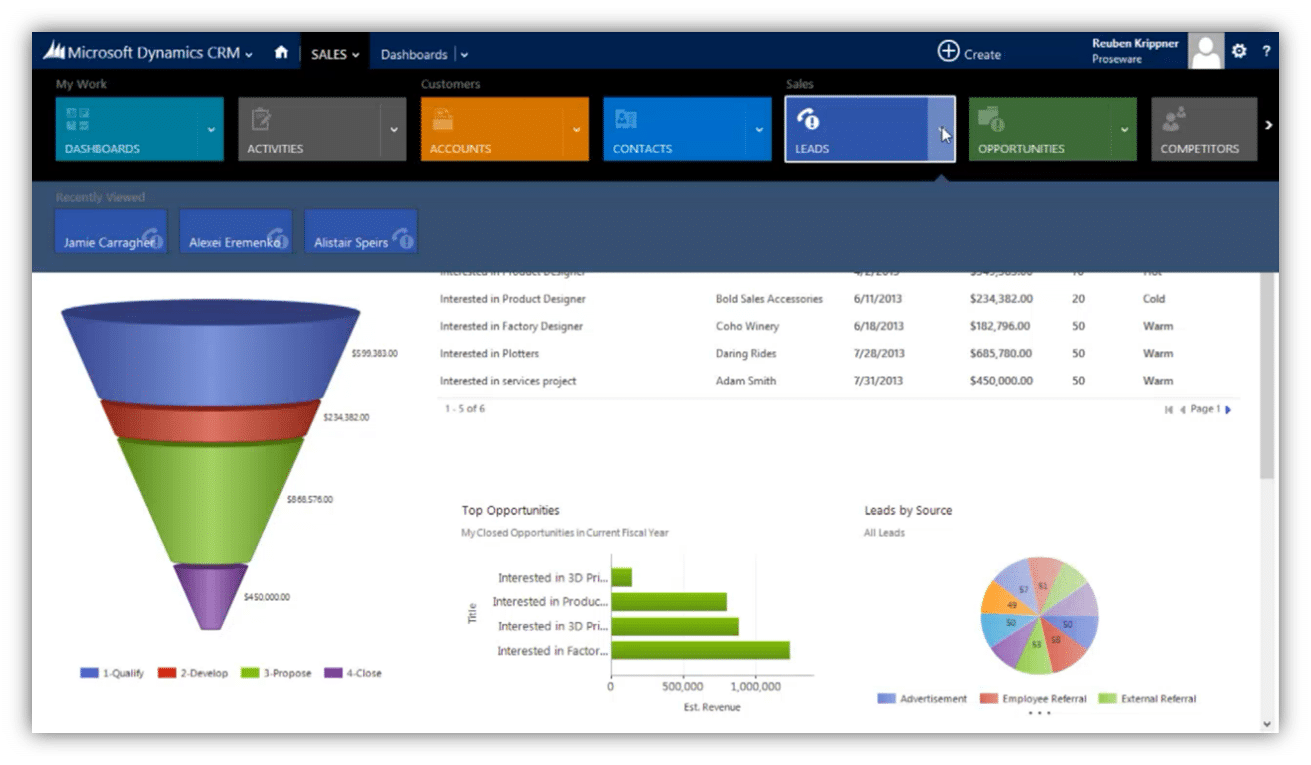Click the user profile avatar

(1206, 51)
